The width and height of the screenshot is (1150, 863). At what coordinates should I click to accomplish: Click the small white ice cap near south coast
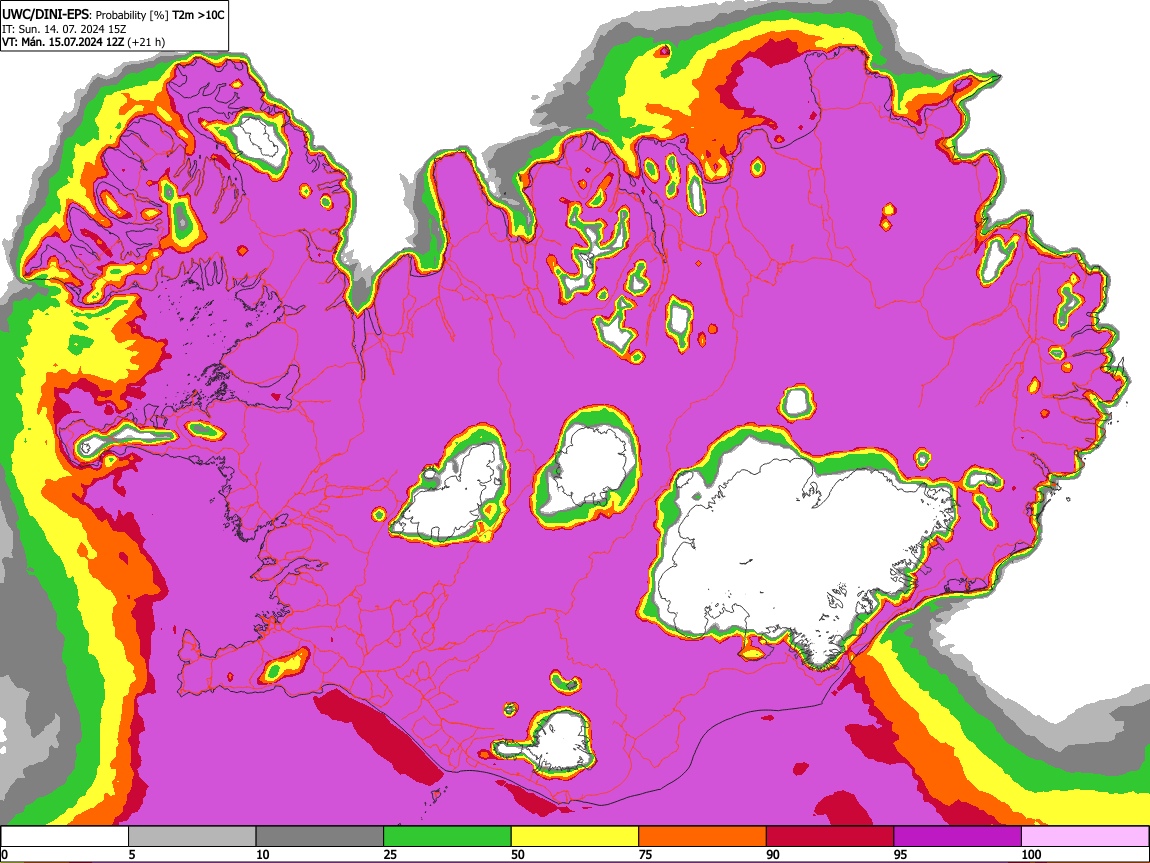pos(561,743)
